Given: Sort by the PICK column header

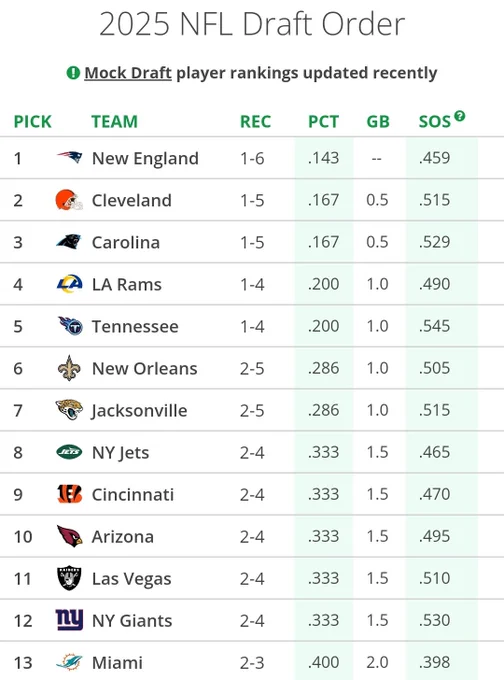Looking at the screenshot, I should pos(33,121).
